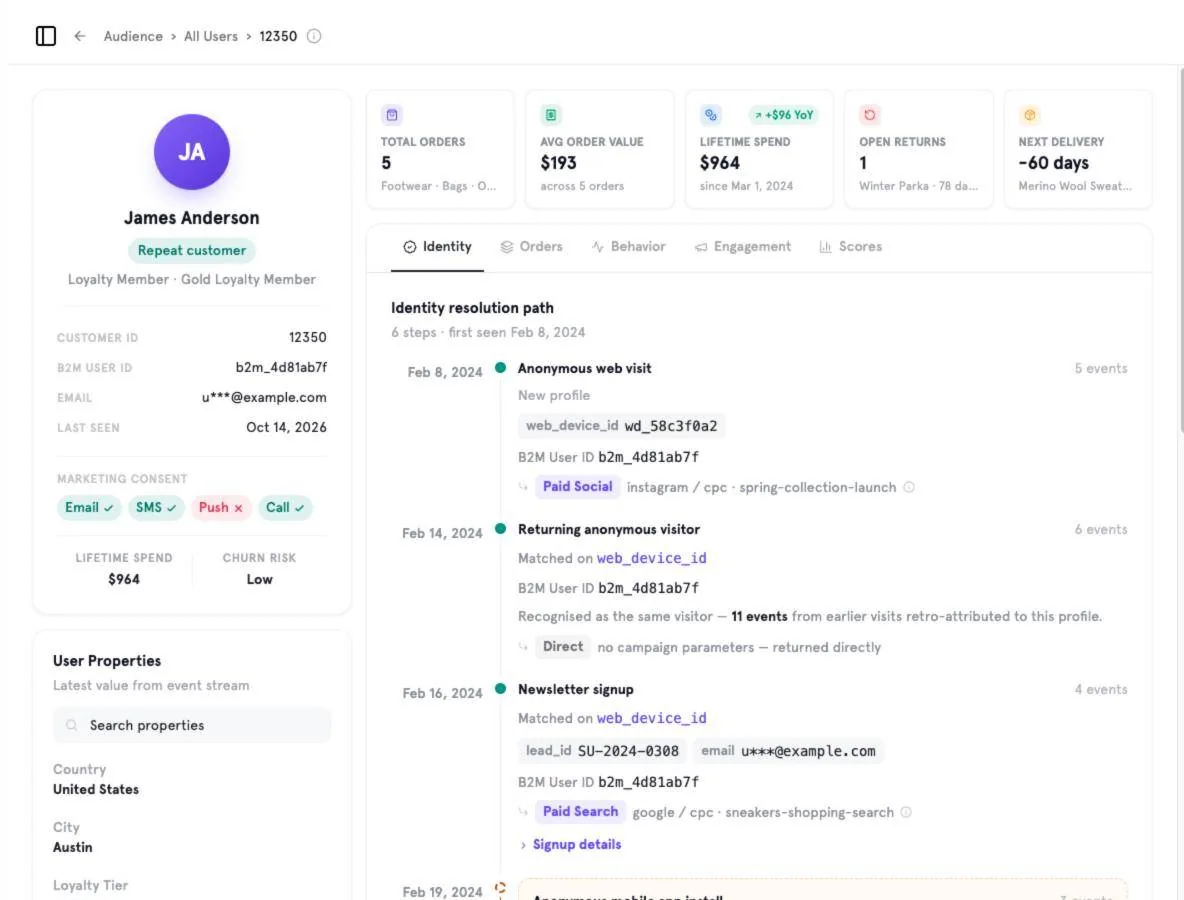The width and height of the screenshot is (1184, 900).
Task: Click the Paid Search badge
Action: 580,812
